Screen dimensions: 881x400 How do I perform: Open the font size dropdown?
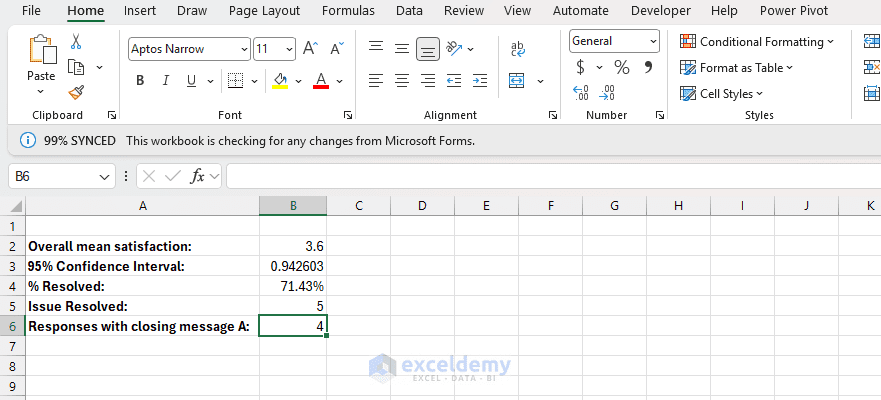pyautogui.click(x=289, y=49)
